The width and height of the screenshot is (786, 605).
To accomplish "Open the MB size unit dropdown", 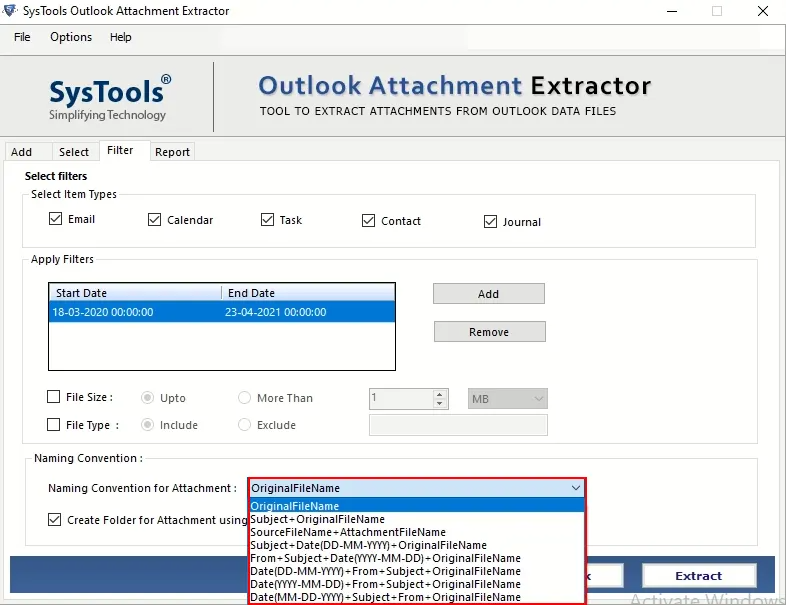I will click(x=508, y=399).
